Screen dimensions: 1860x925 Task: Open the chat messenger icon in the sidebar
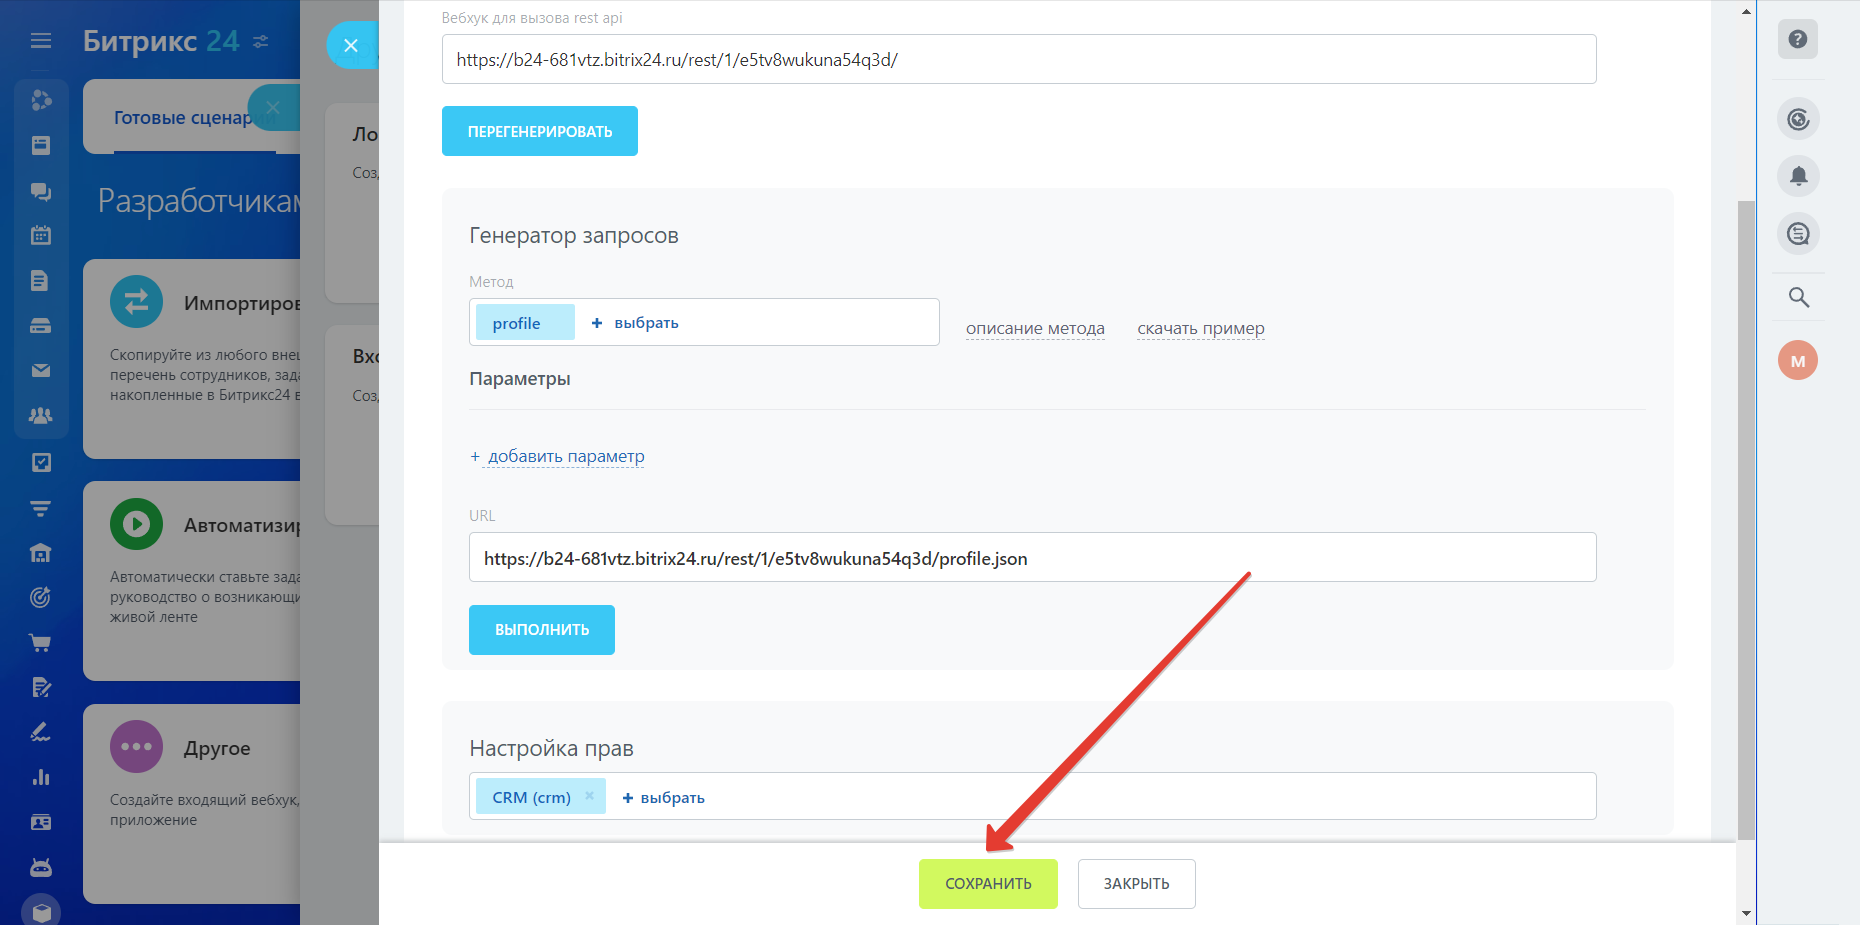point(41,191)
